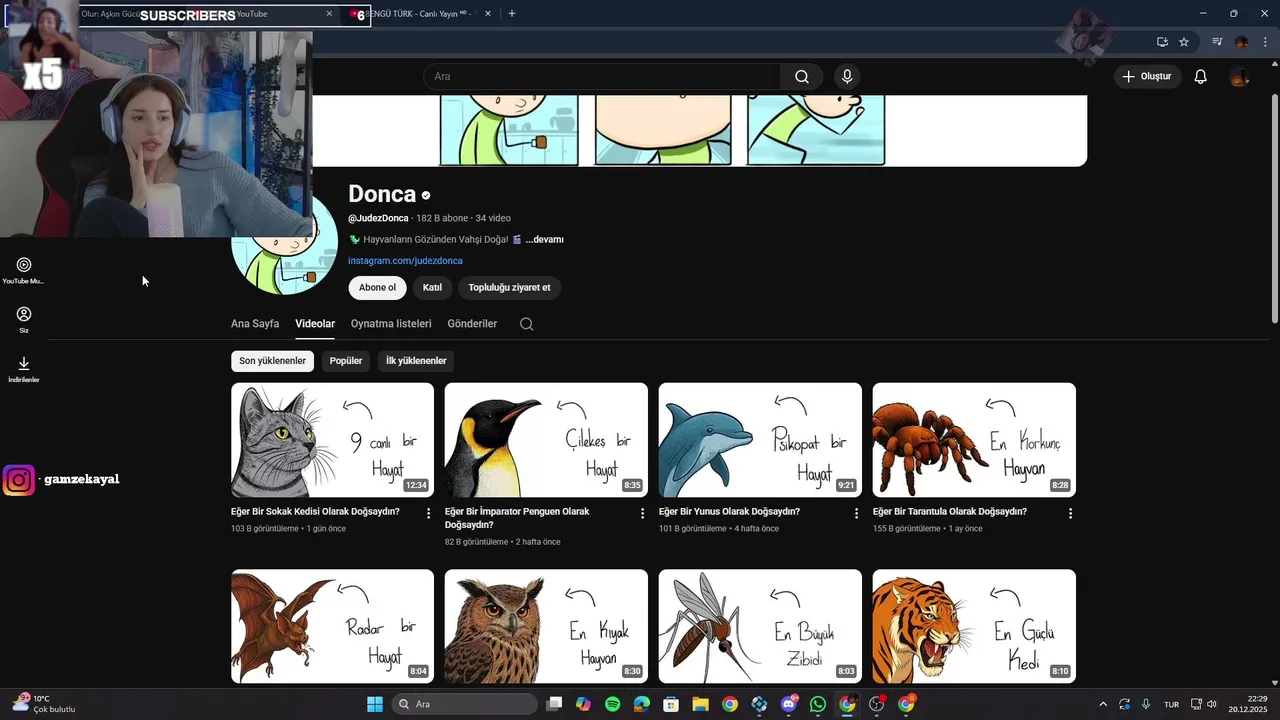Open the Chrome profile avatar
Screen dimensions: 1280x720
click(x=1241, y=42)
